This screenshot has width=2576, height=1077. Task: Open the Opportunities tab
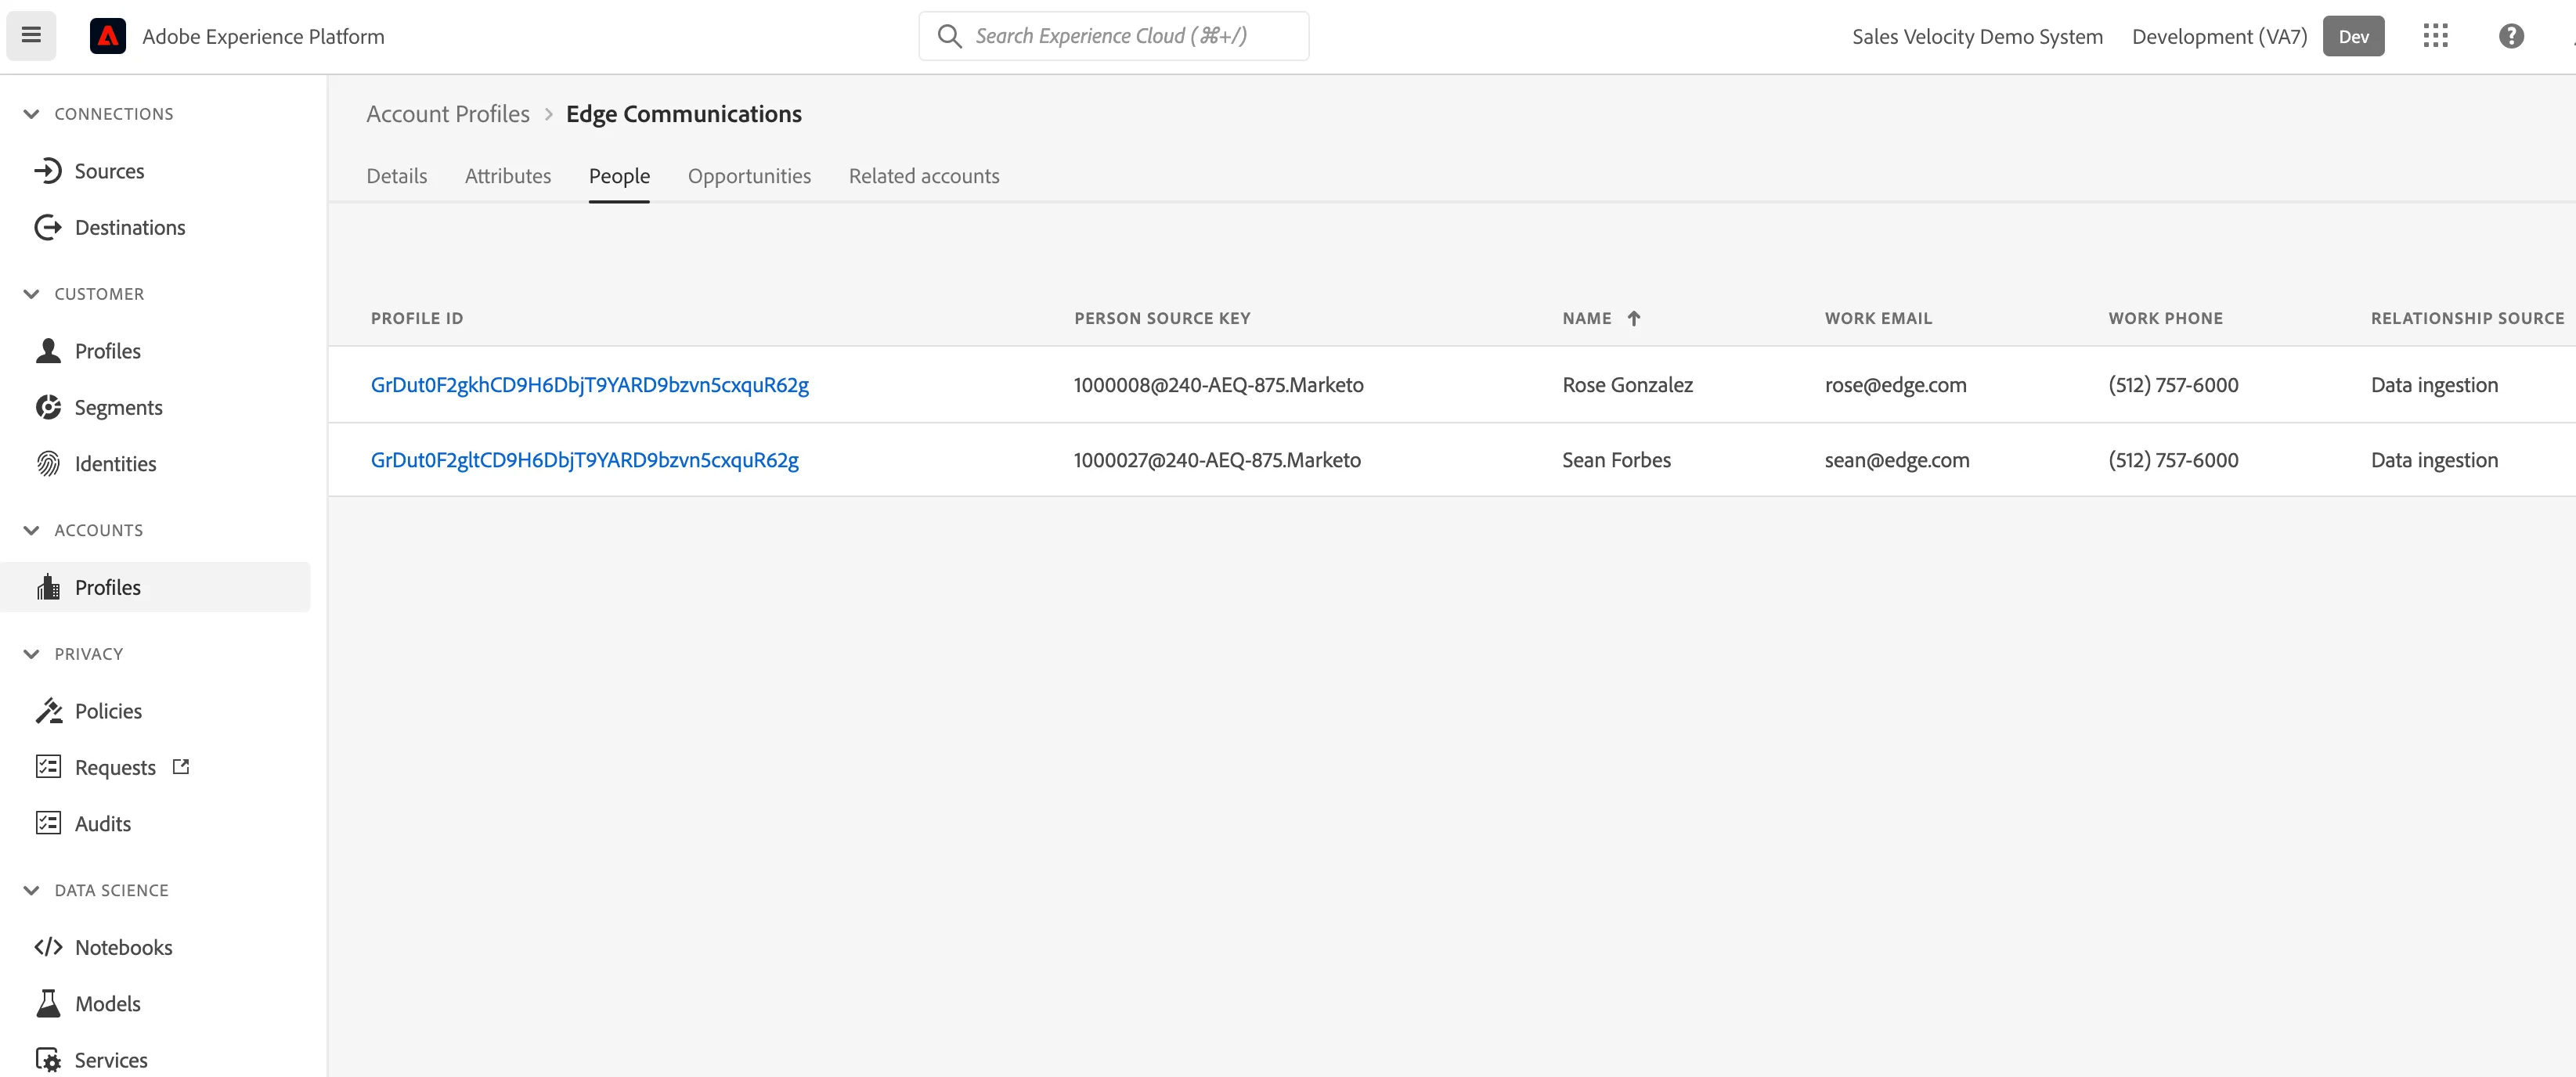pyautogui.click(x=749, y=176)
